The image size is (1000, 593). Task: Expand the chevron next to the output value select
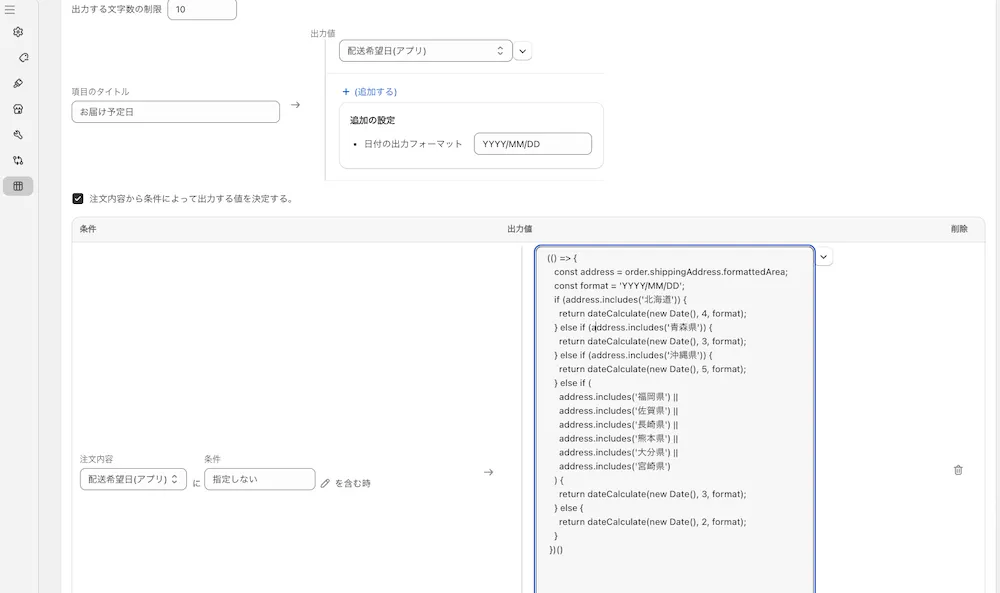click(524, 51)
